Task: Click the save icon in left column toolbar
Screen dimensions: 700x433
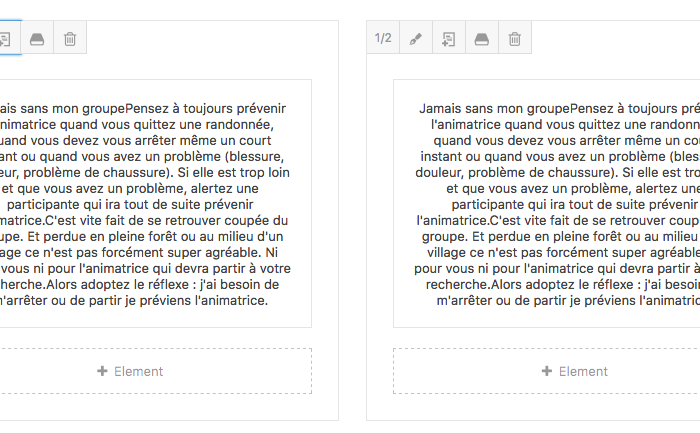Action: click(37, 39)
